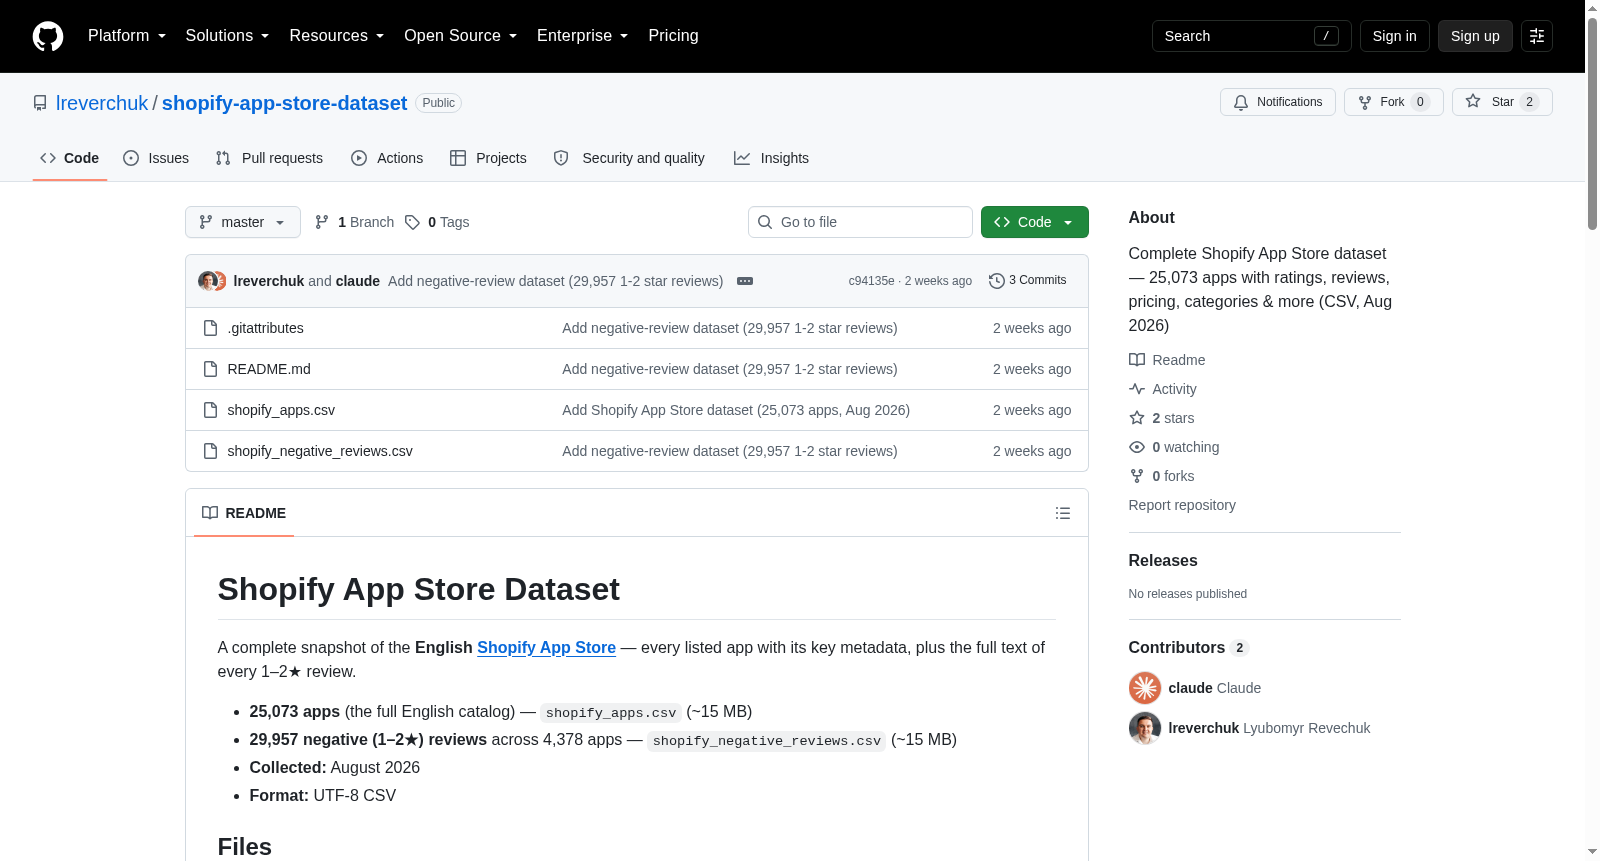Click file icon beside README.md

pyautogui.click(x=210, y=369)
